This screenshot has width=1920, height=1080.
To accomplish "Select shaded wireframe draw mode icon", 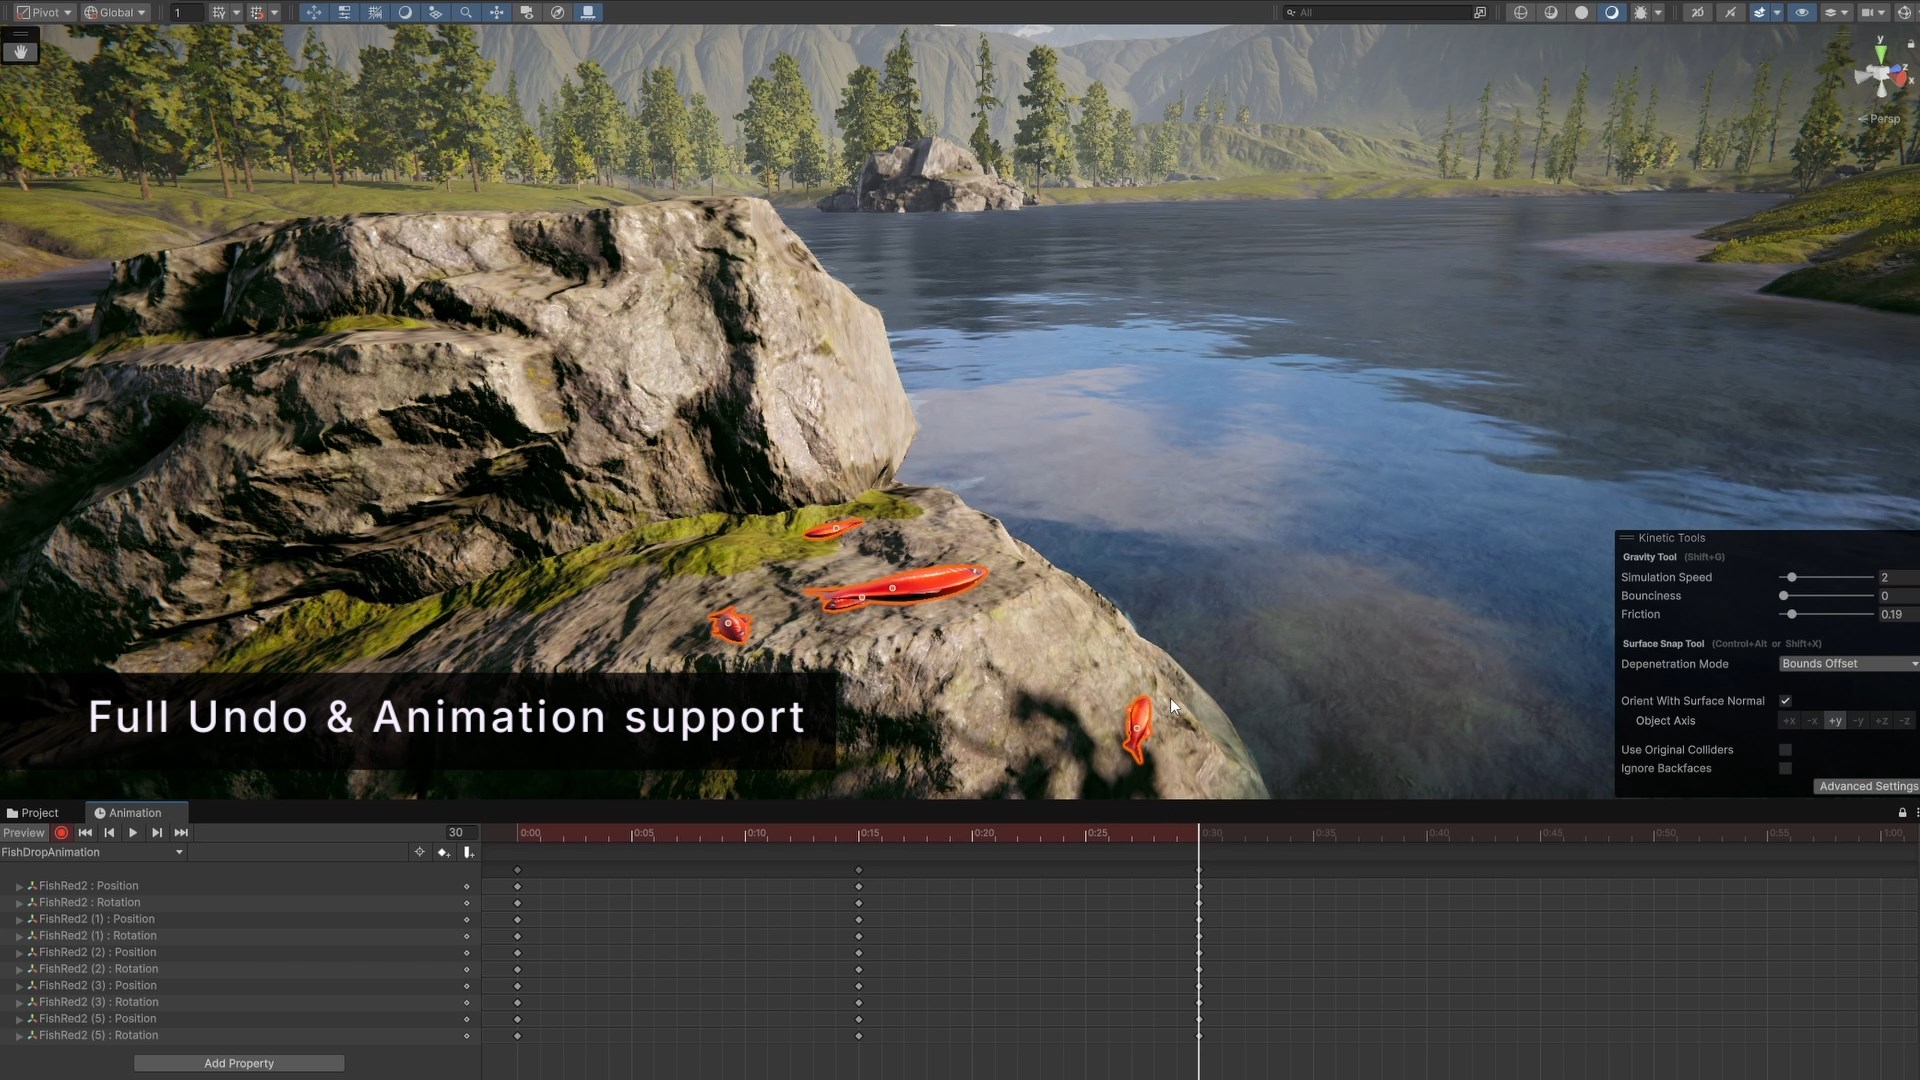I will pos(1551,12).
